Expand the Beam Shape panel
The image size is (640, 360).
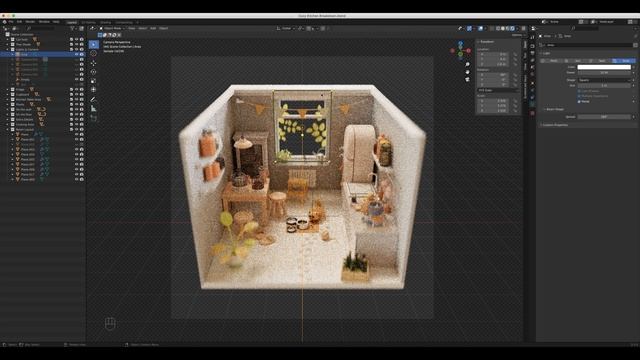pyautogui.click(x=554, y=109)
